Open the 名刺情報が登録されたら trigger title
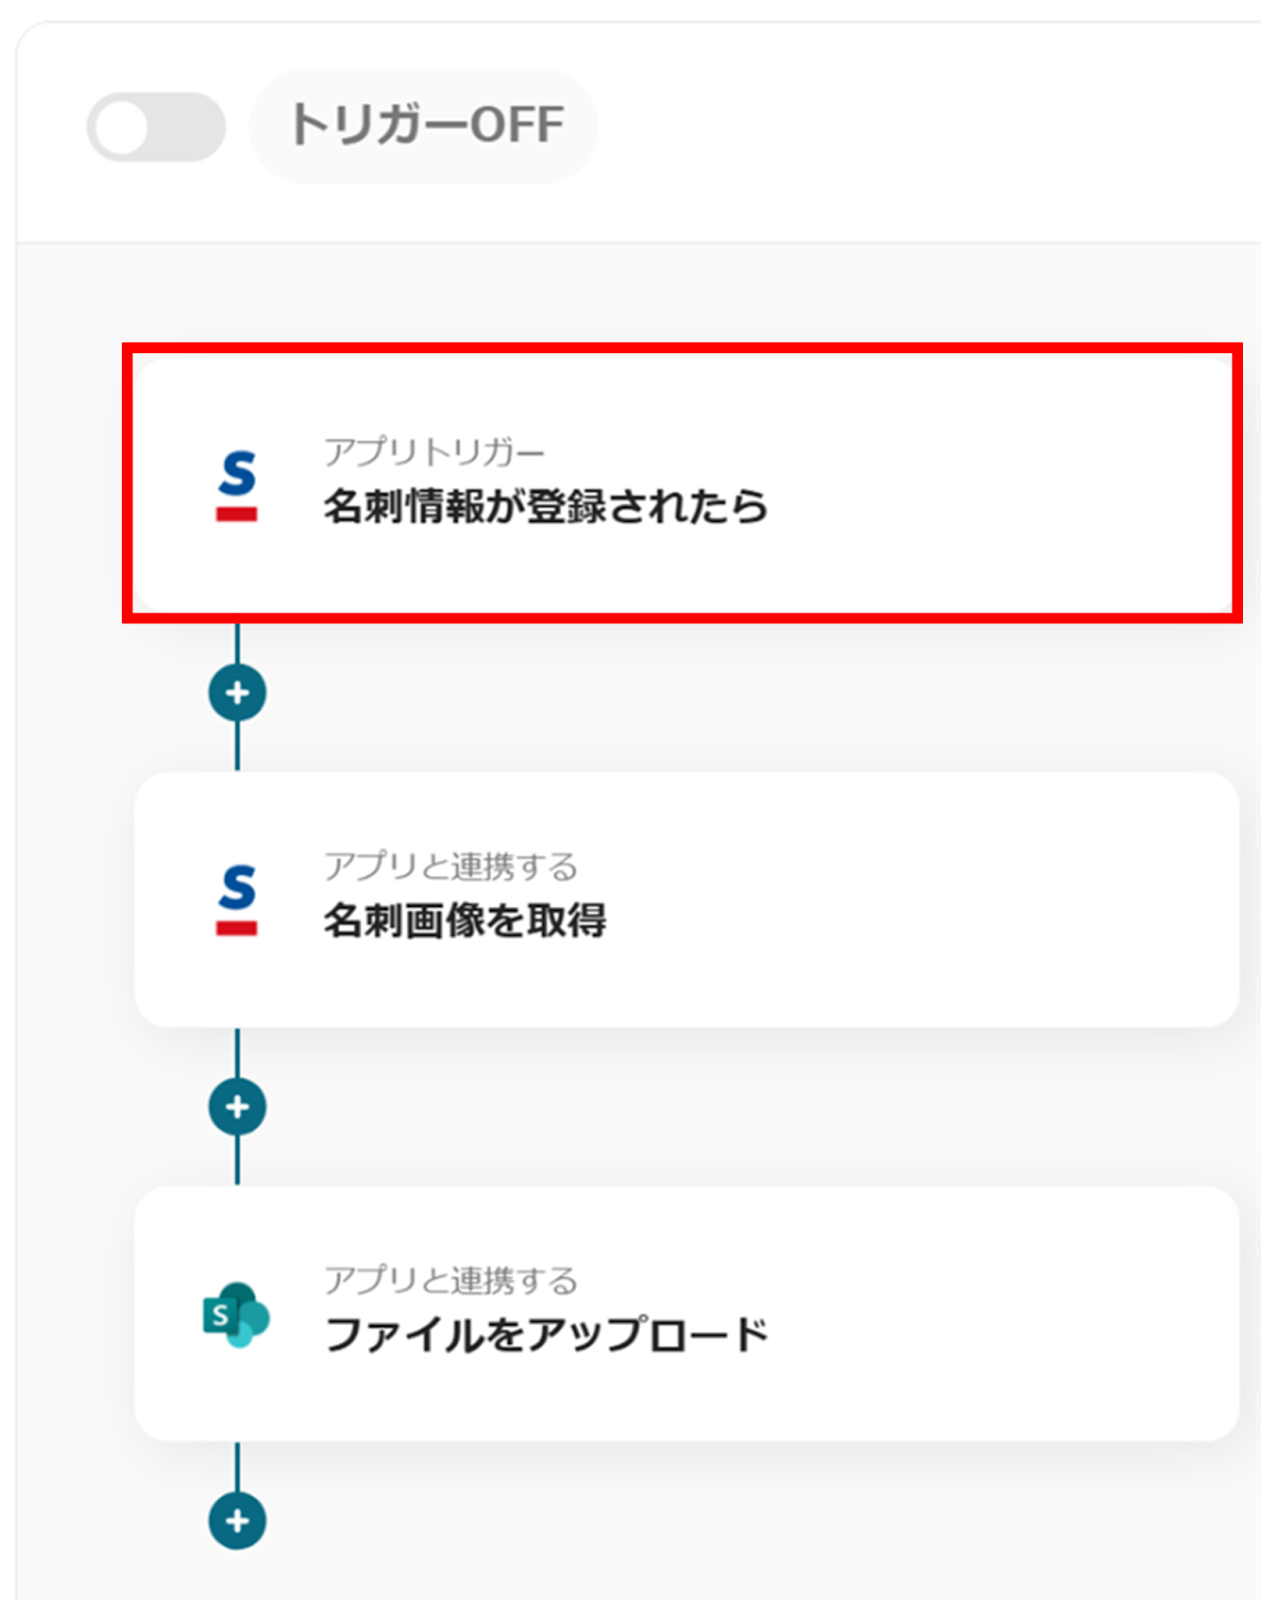Image resolution: width=1261 pixels, height=1600 pixels. 545,507
